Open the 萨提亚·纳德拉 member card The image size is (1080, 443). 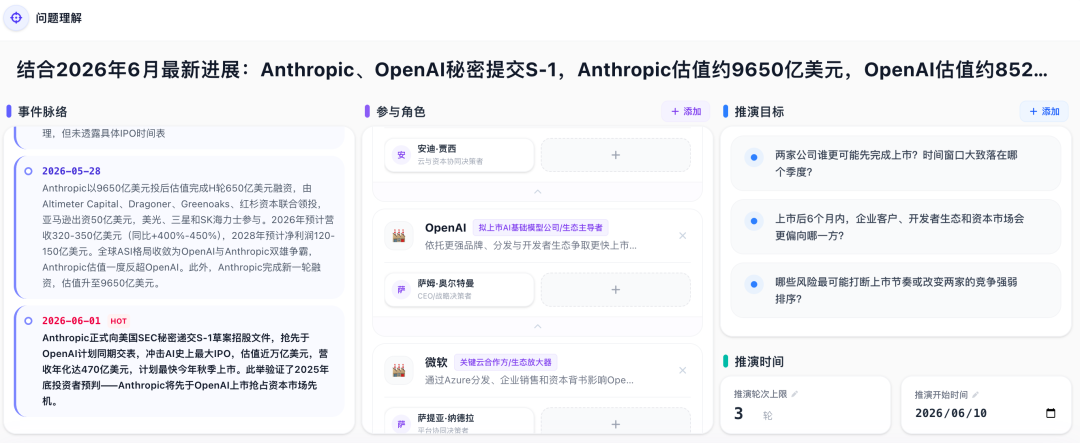coord(459,423)
